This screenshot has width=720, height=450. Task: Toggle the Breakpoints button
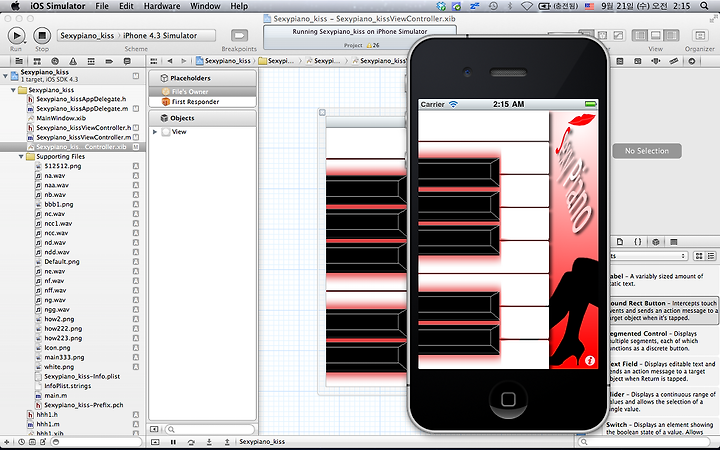[x=239, y=35]
